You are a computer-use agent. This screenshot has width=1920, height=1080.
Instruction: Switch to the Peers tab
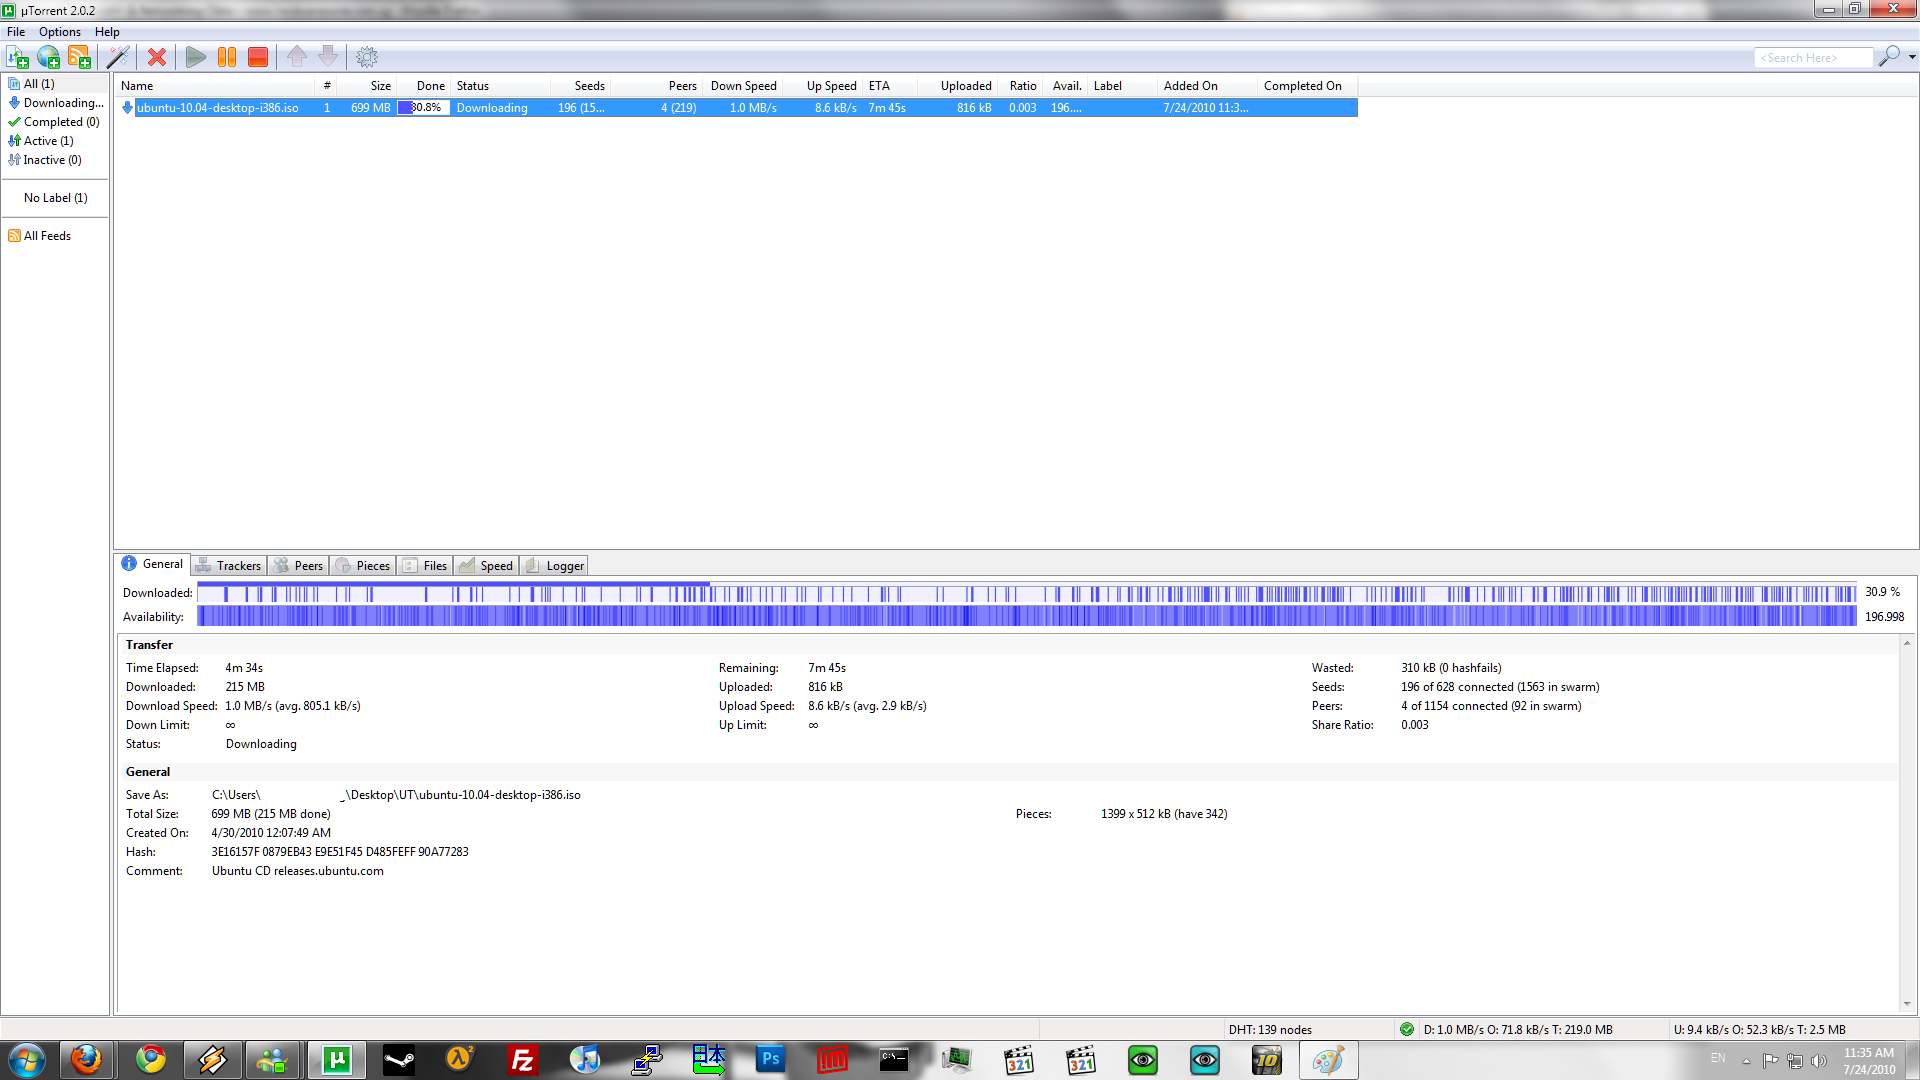[x=298, y=566]
